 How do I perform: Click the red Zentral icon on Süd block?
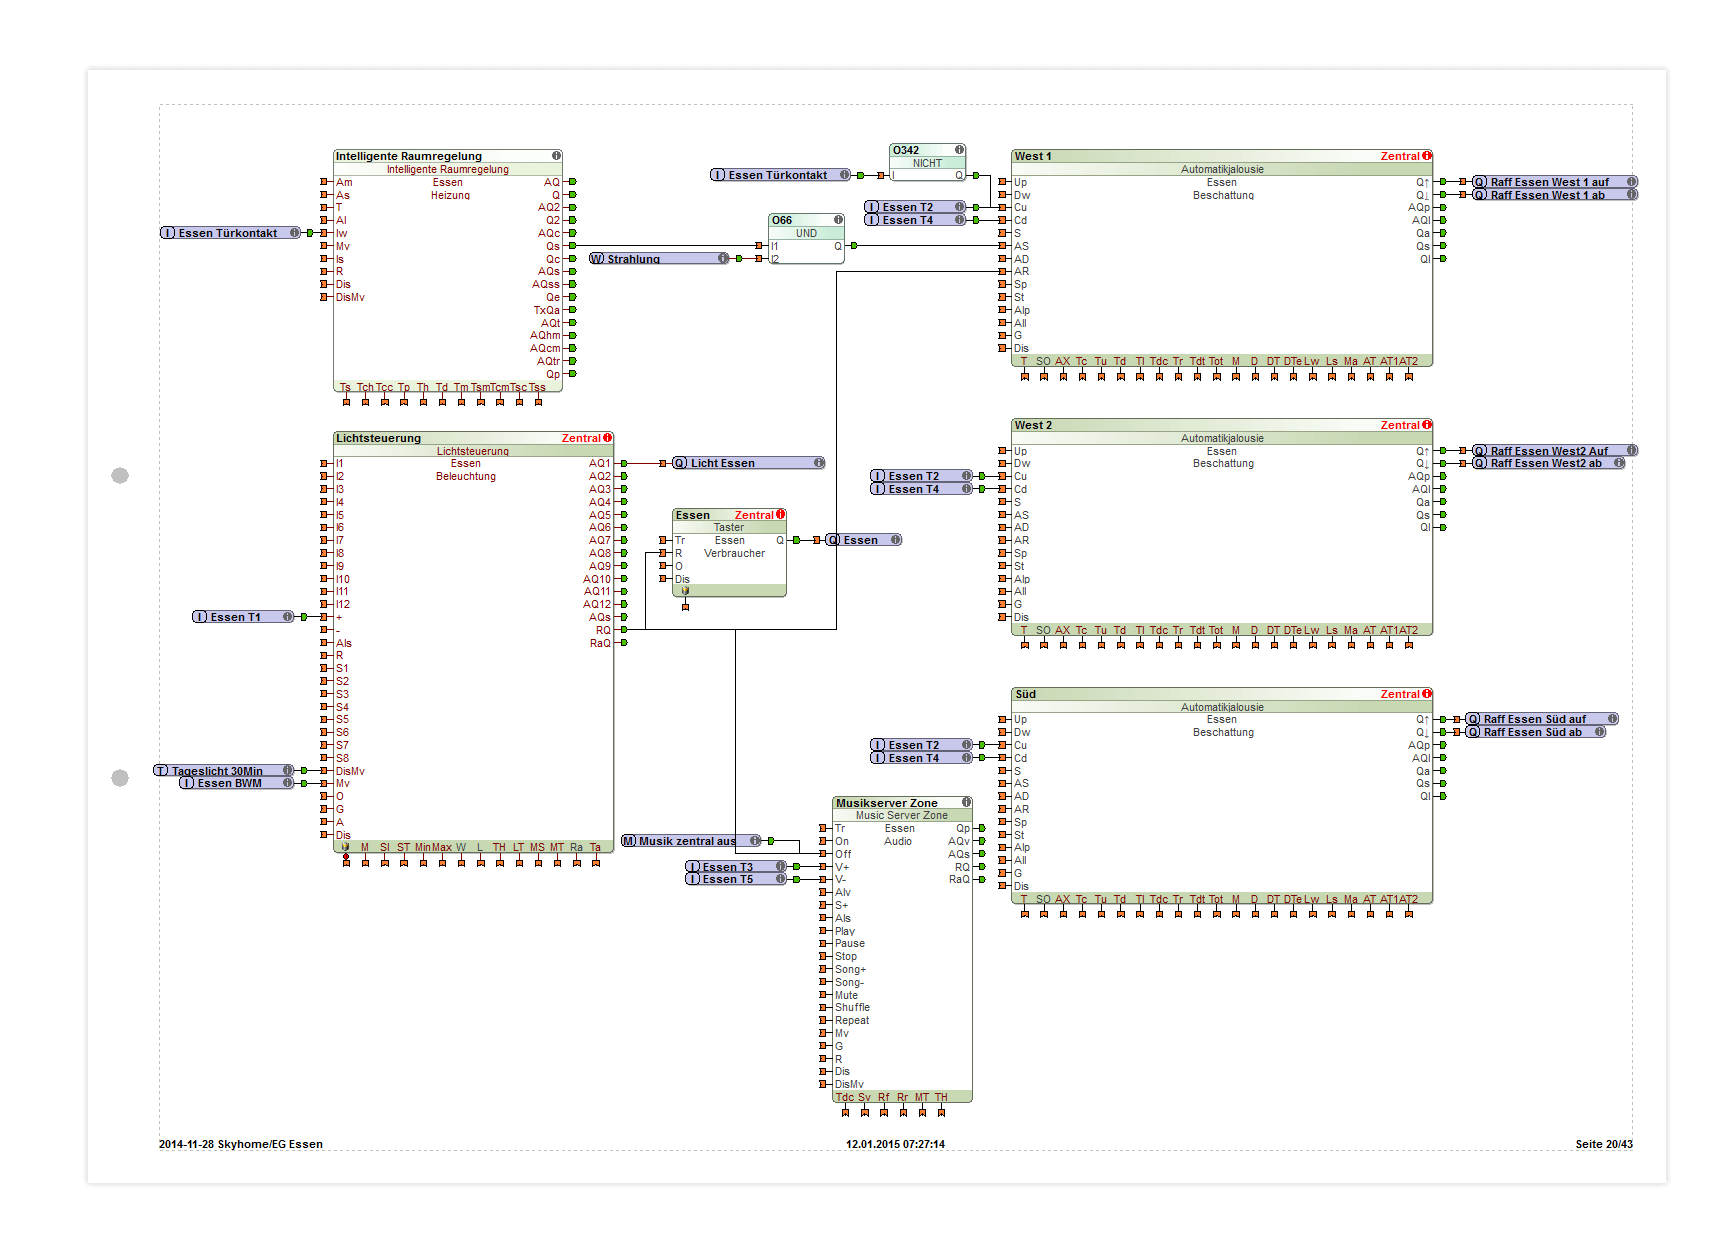pyautogui.click(x=1426, y=694)
